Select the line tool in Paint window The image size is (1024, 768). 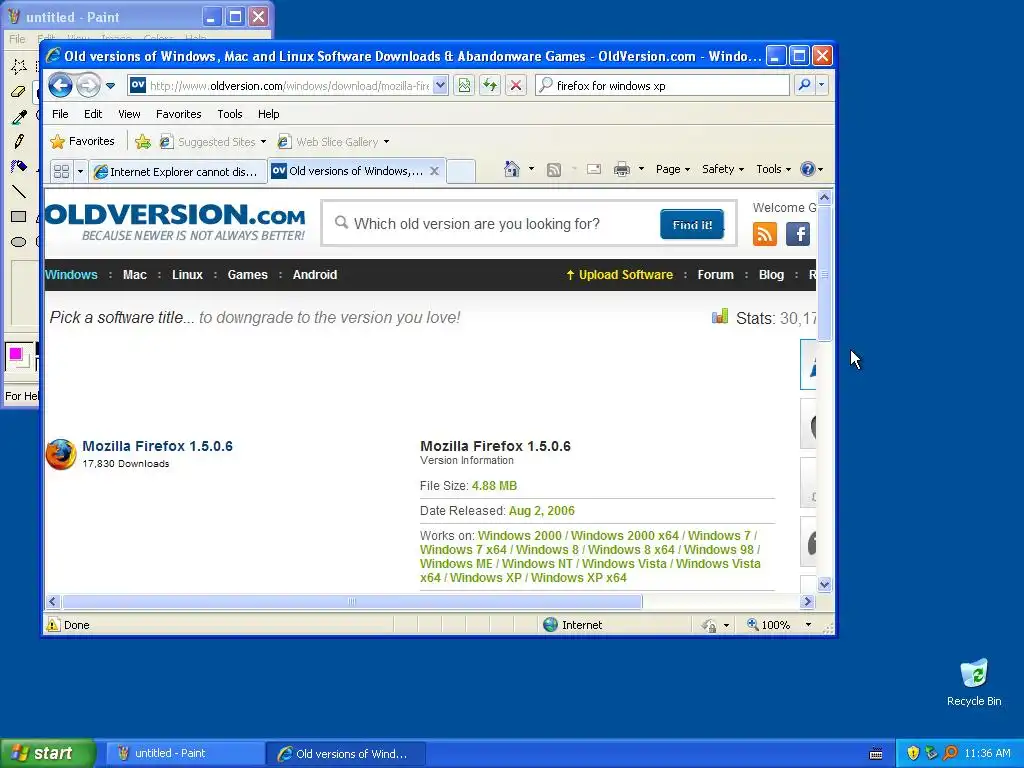point(19,191)
